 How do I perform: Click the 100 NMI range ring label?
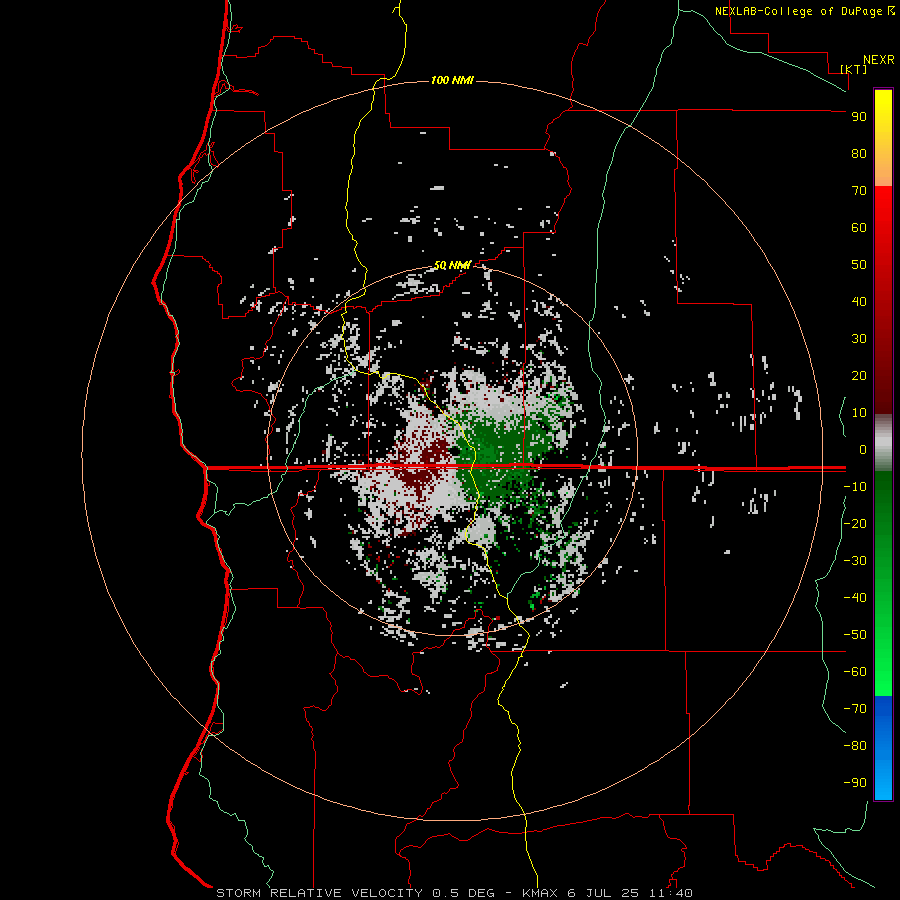click(x=452, y=80)
